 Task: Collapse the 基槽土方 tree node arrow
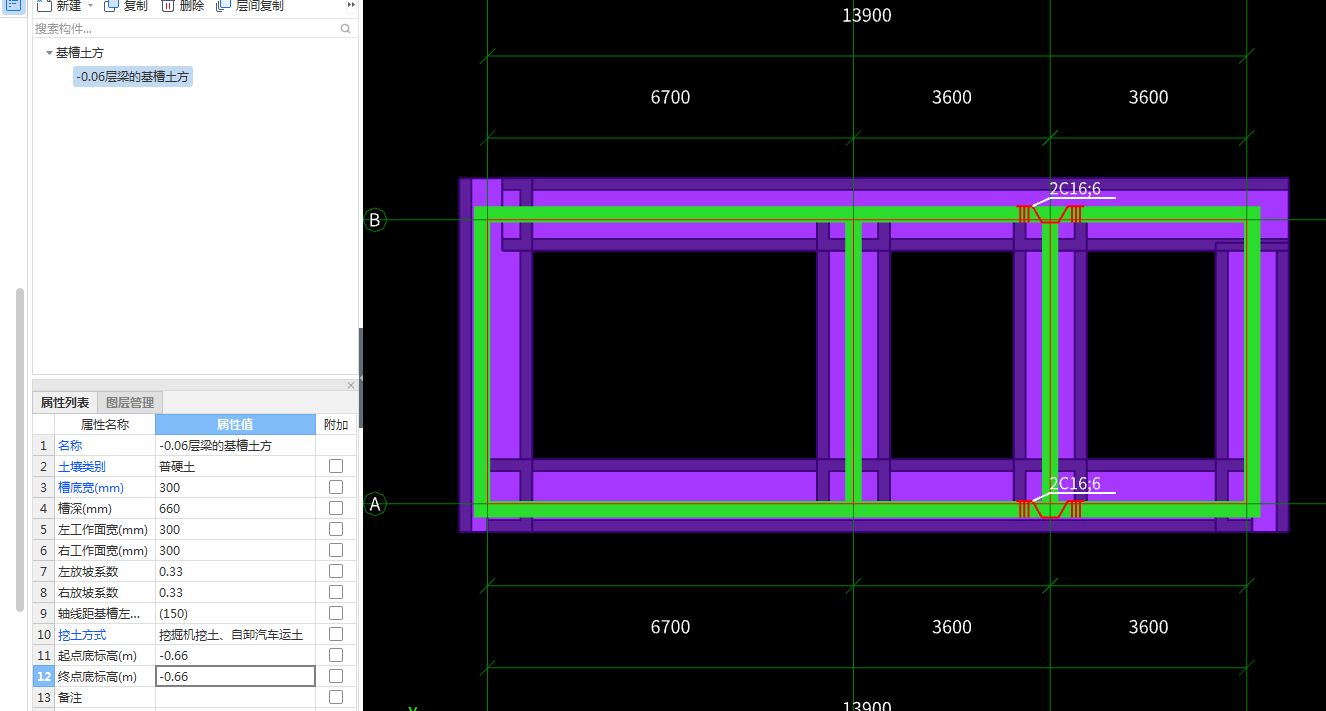49,53
